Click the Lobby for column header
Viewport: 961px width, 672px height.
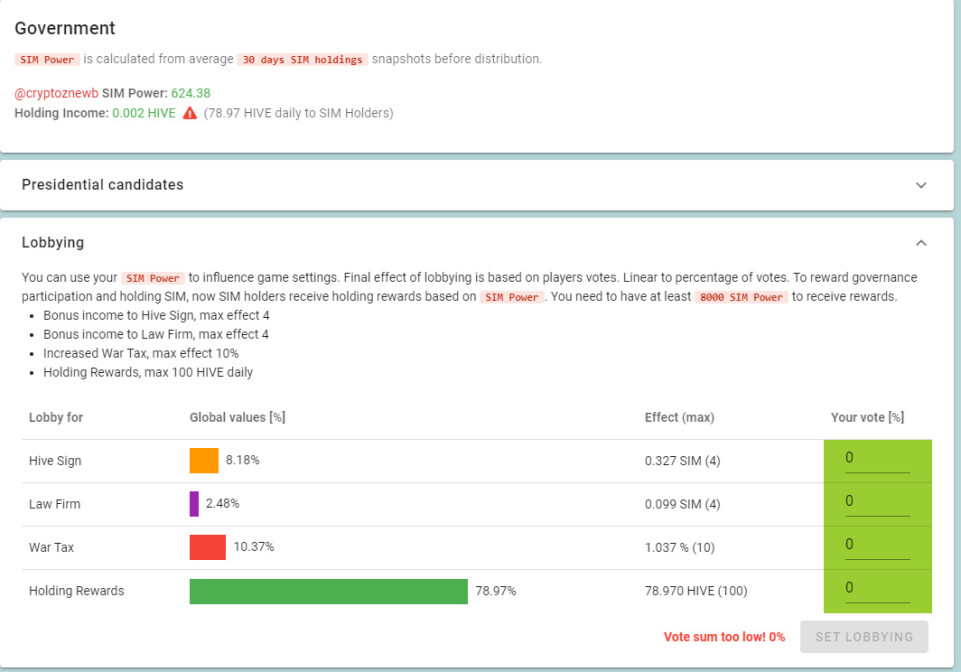click(56, 418)
